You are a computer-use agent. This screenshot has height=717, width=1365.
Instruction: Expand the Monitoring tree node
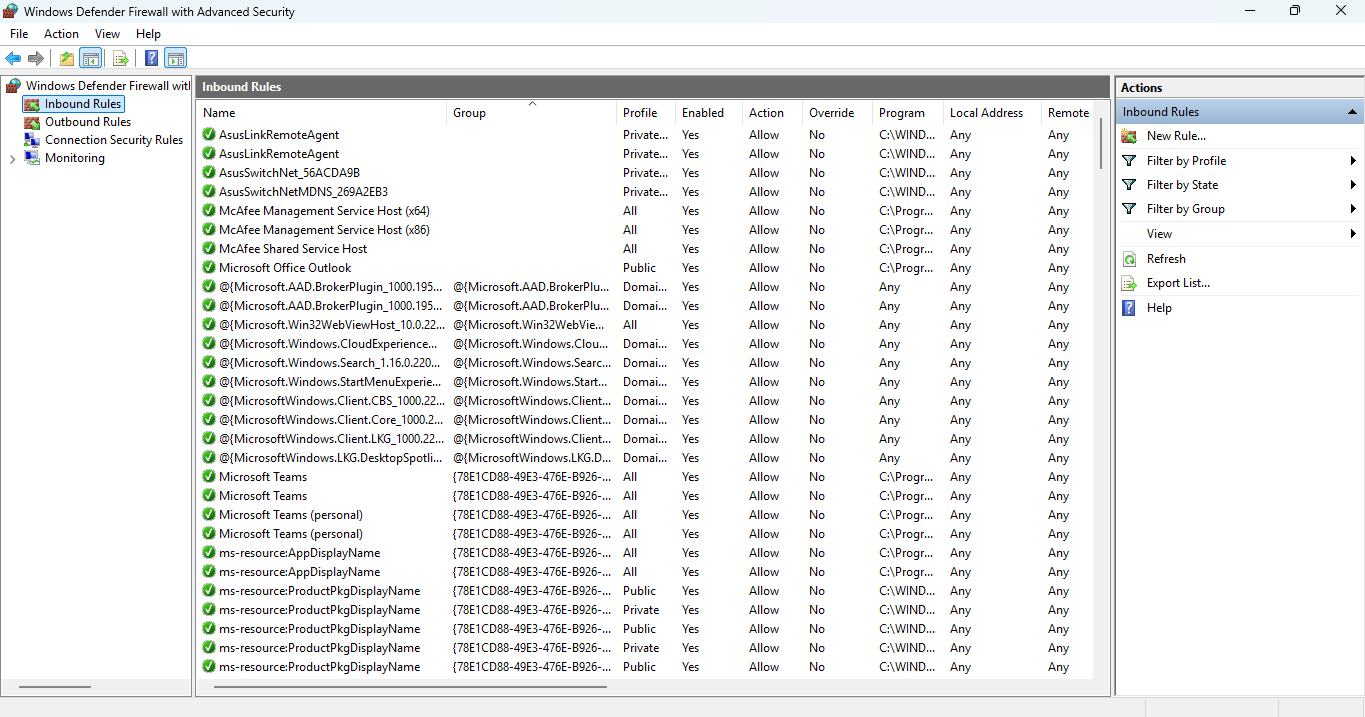pyautogui.click(x=12, y=159)
